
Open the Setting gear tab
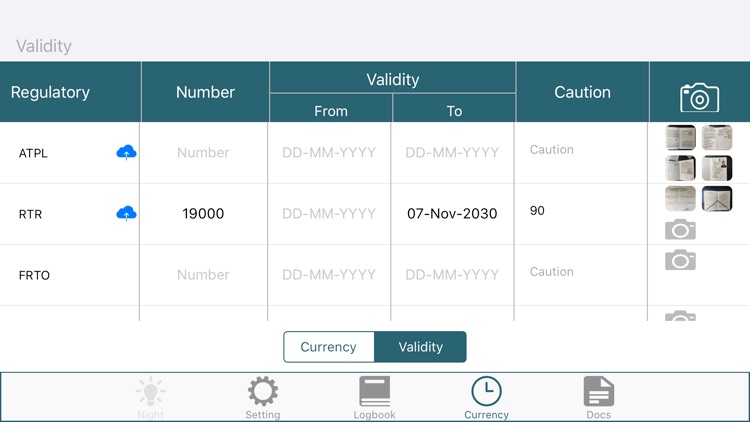[263, 398]
